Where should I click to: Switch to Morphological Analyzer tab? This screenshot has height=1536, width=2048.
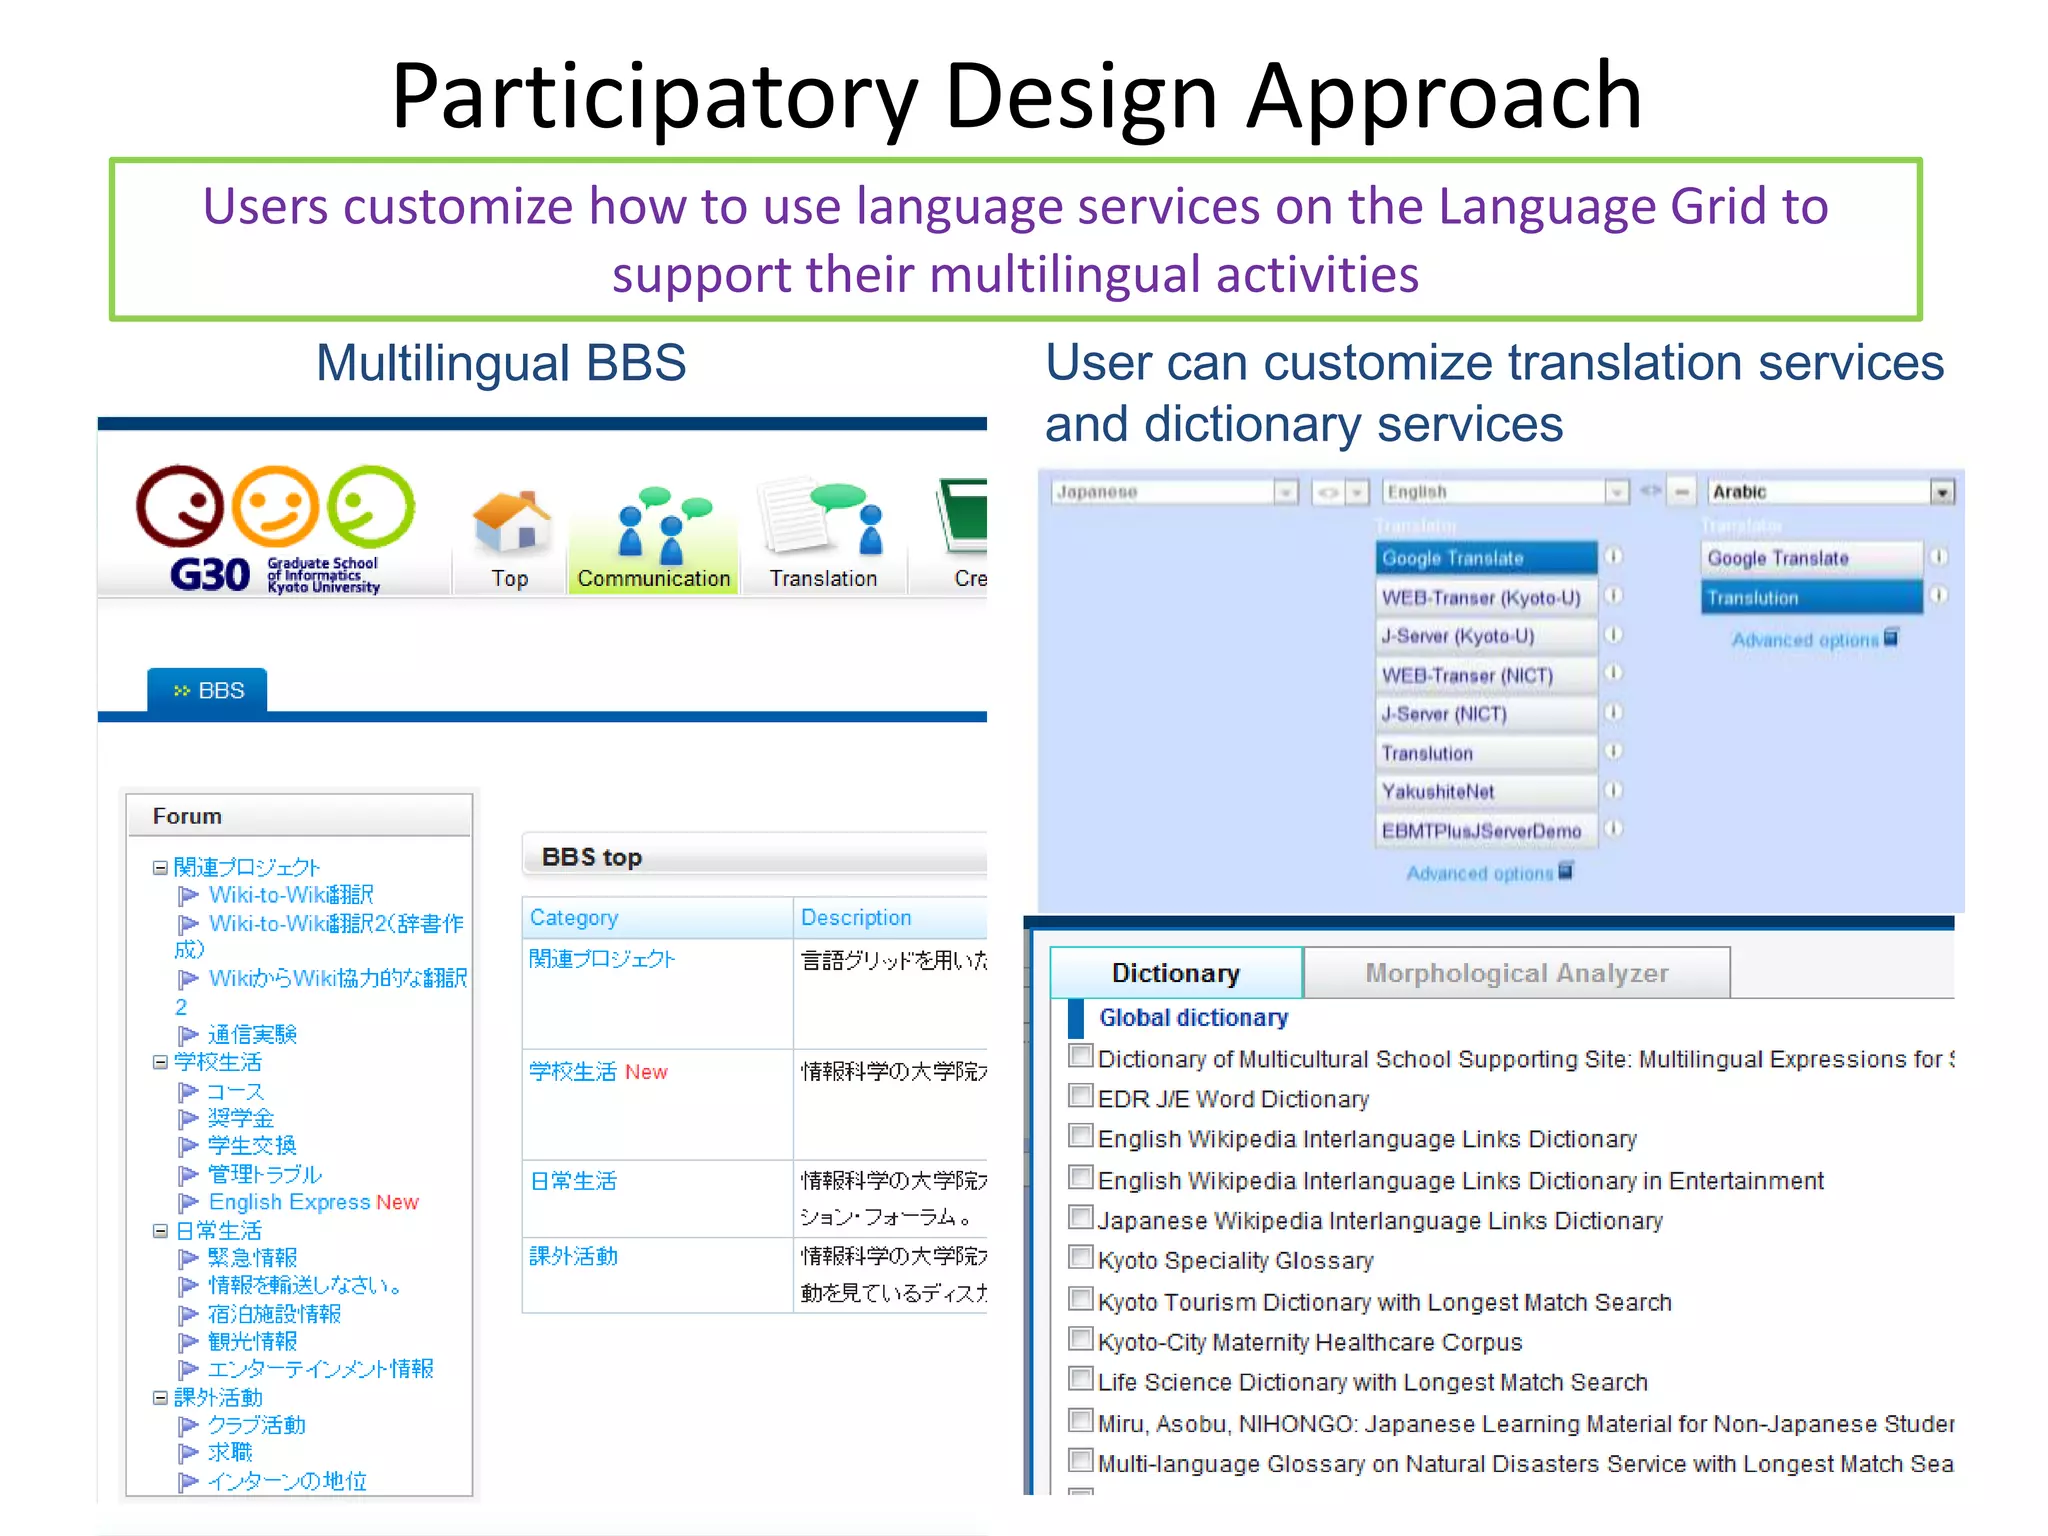pos(1516,973)
